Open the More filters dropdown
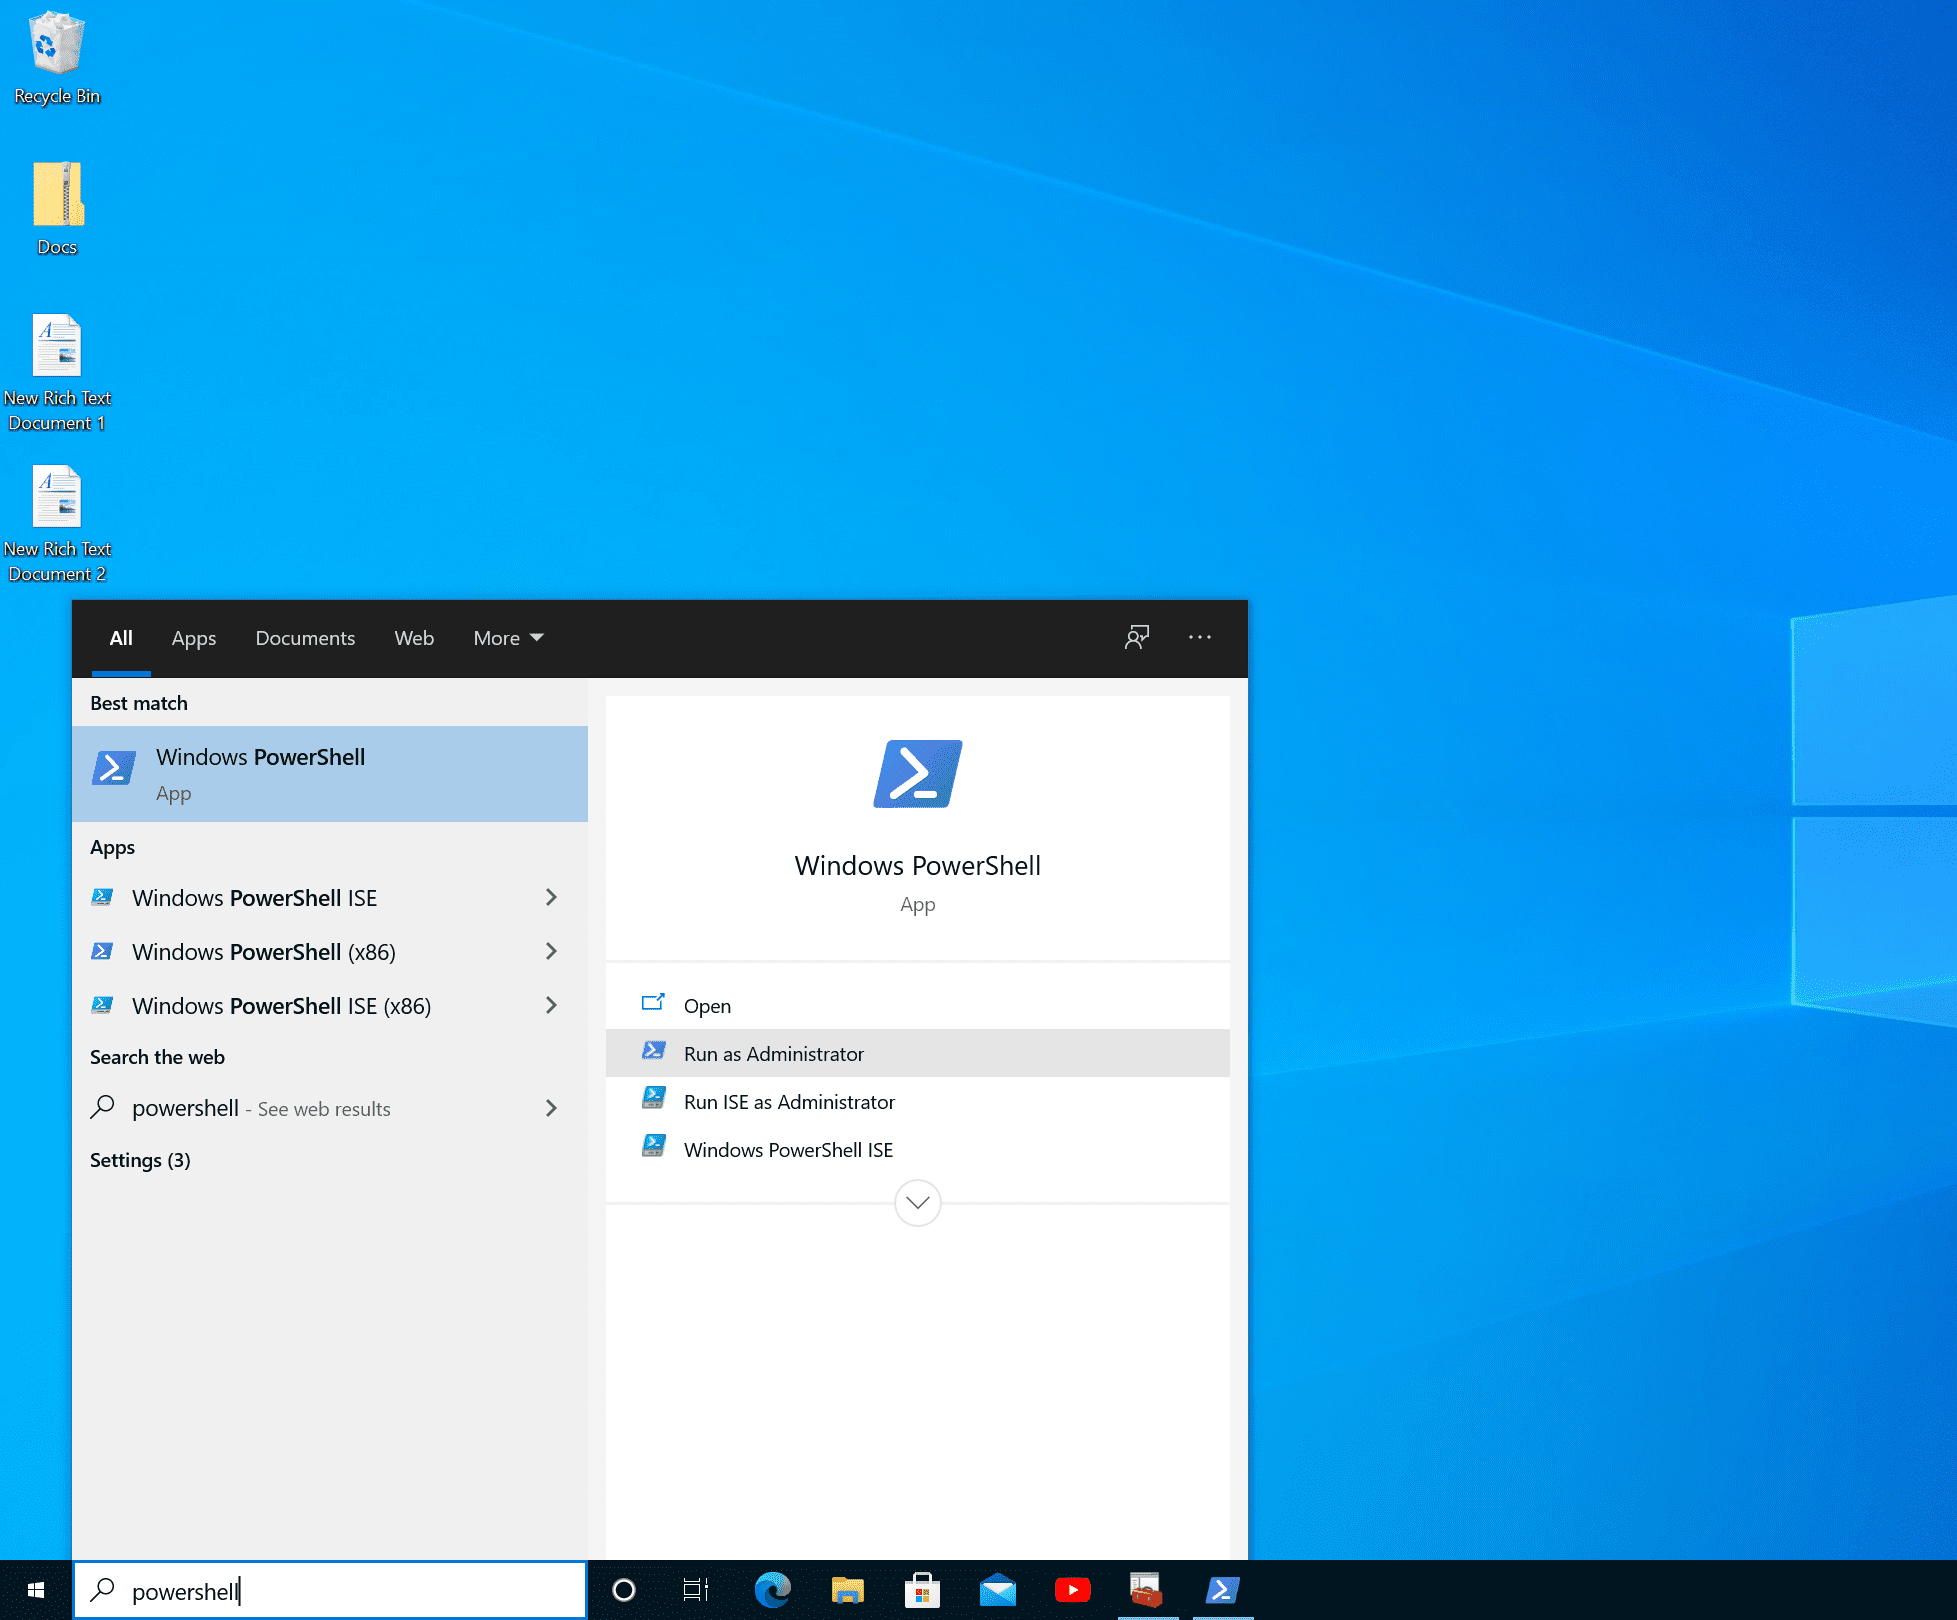 (x=506, y=638)
